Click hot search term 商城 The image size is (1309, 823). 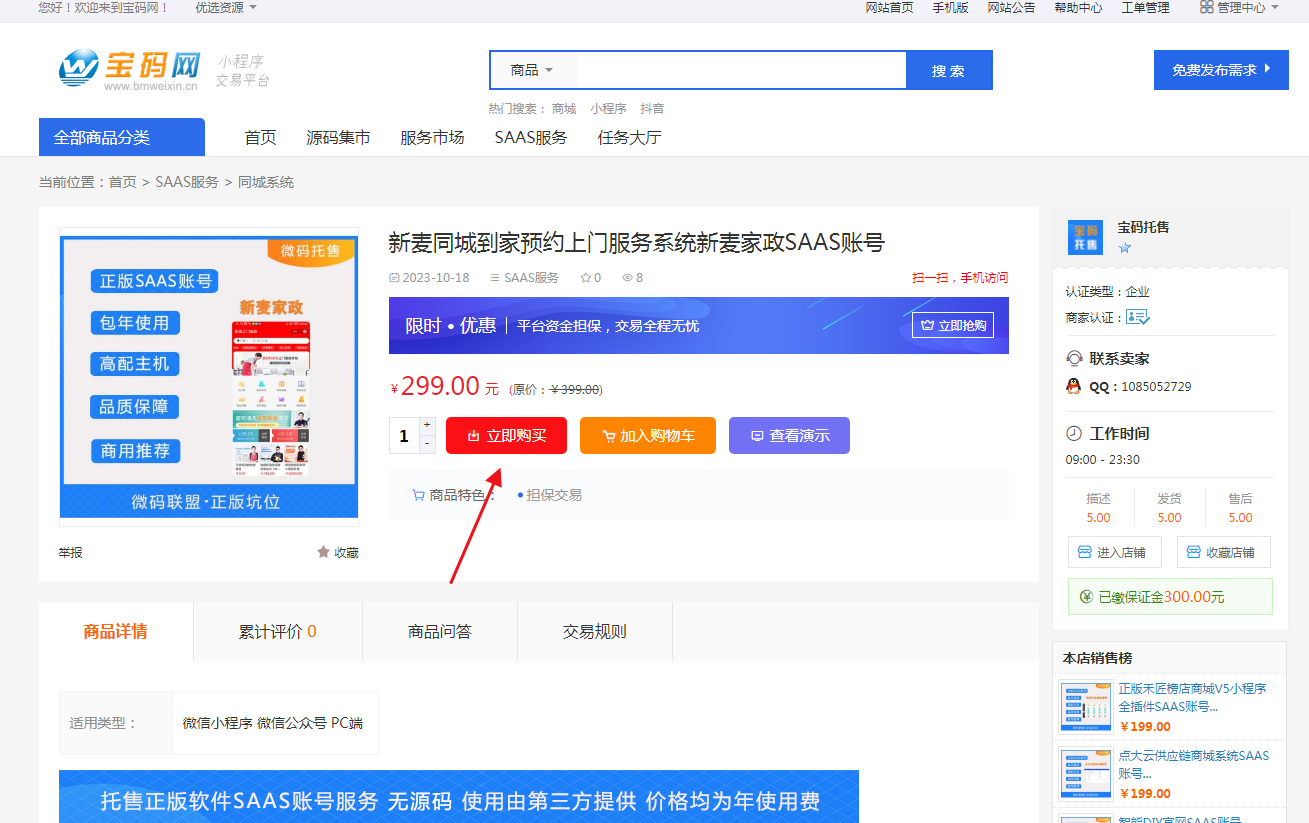pos(564,108)
